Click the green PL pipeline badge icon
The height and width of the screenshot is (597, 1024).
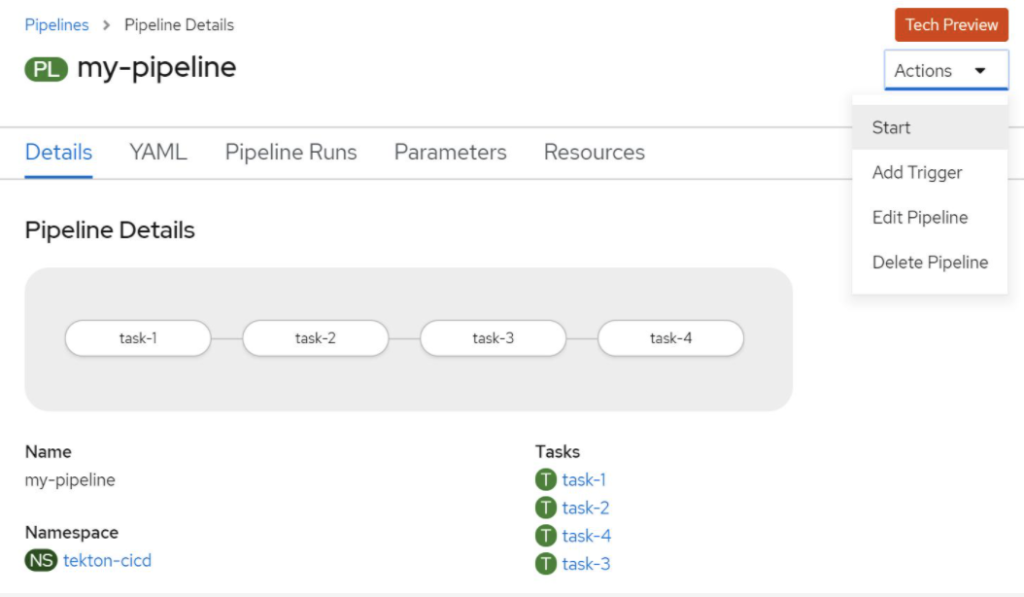46,69
